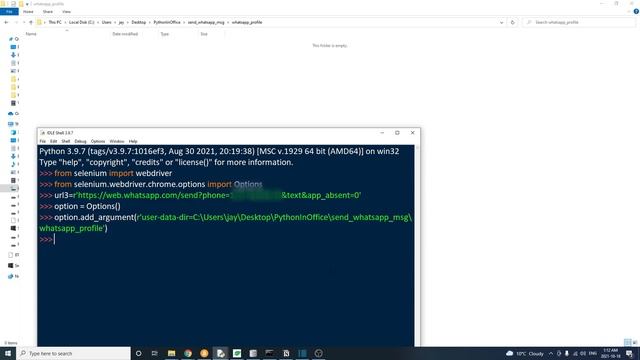Open the microphone tray icon
Image resolution: width=640 pixels, height=360 pixels.
pyautogui.click(x=567, y=353)
